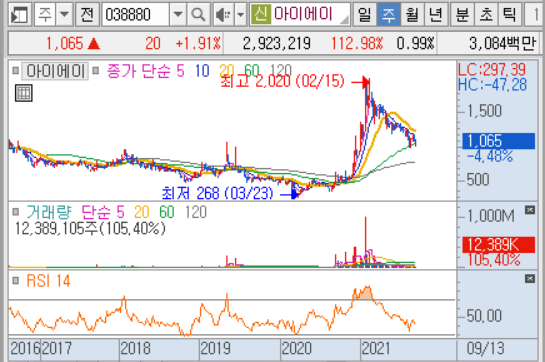Click the volume value 2,923,219

coord(277,44)
